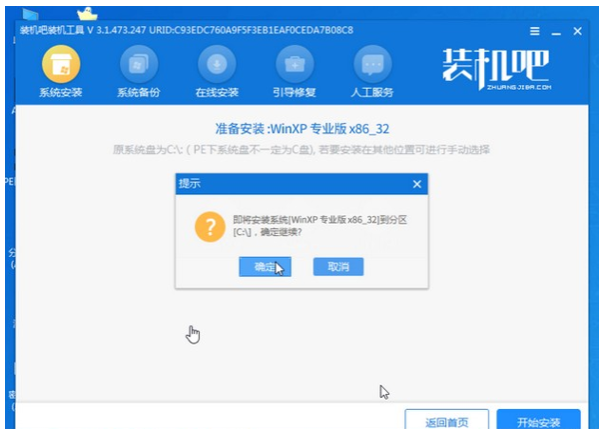Click the question mark icon in dialog
This screenshot has width=604, height=440.
[x=210, y=227]
